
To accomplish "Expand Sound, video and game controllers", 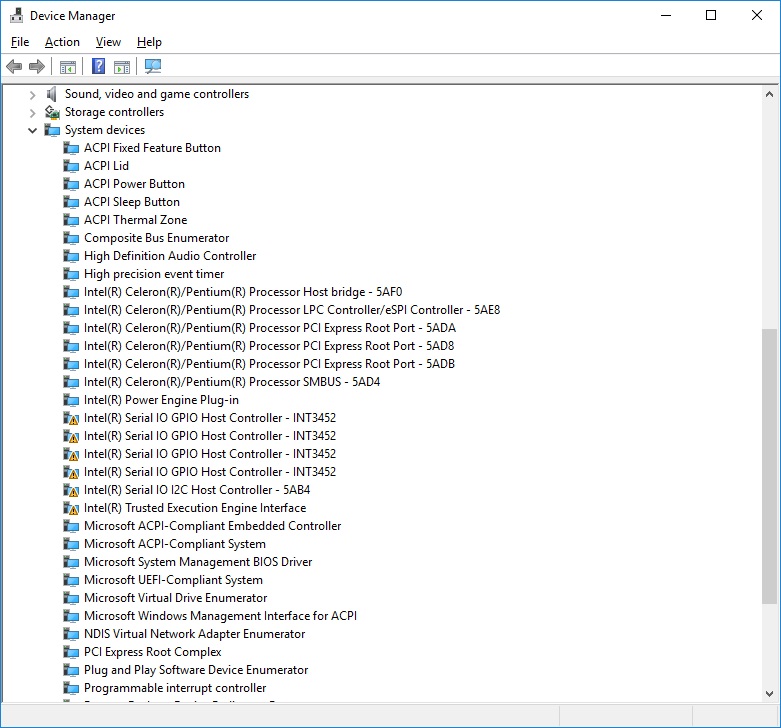I will coord(32,95).
